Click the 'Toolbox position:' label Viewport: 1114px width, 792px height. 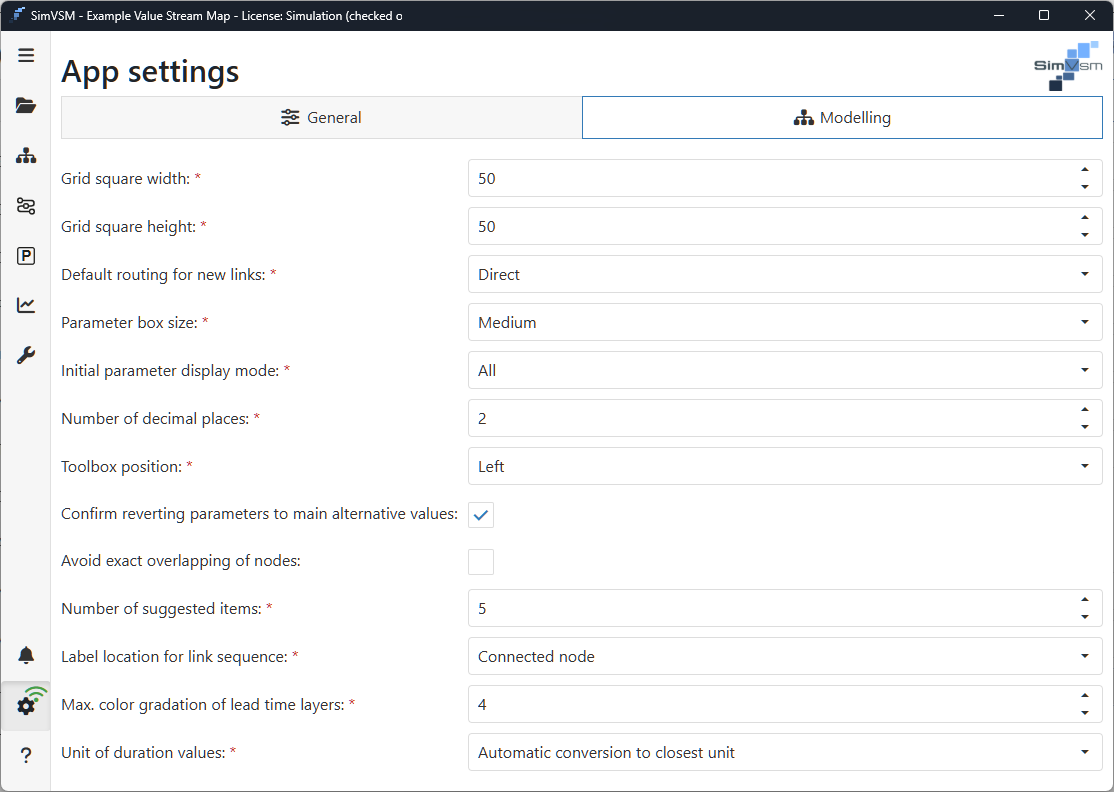pyautogui.click(x=121, y=467)
